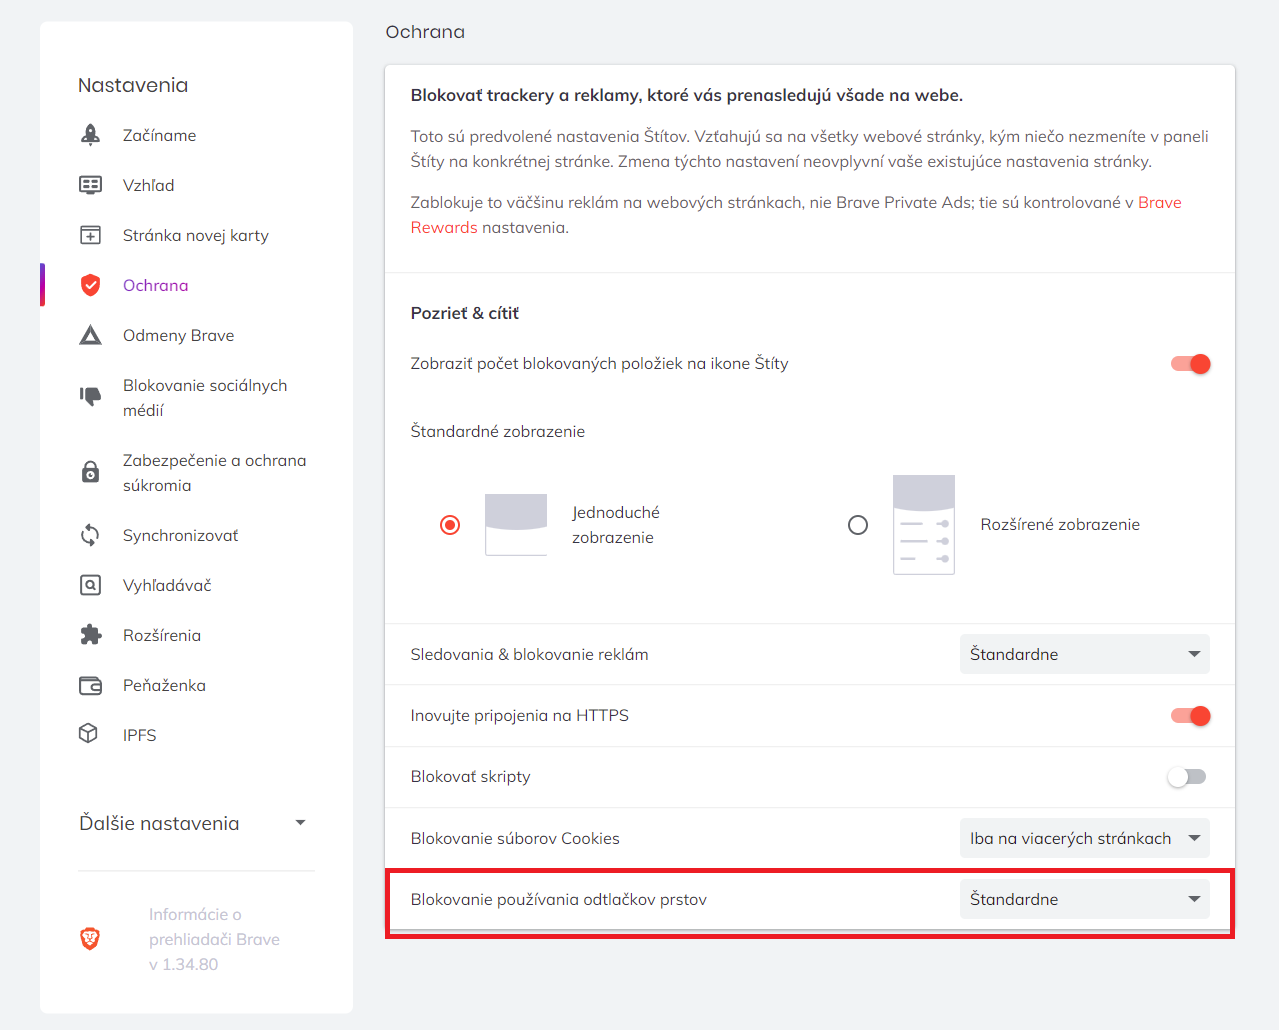Select Rozšírené zobrazenie radio button
Screen dimensions: 1279x1030
click(858, 525)
